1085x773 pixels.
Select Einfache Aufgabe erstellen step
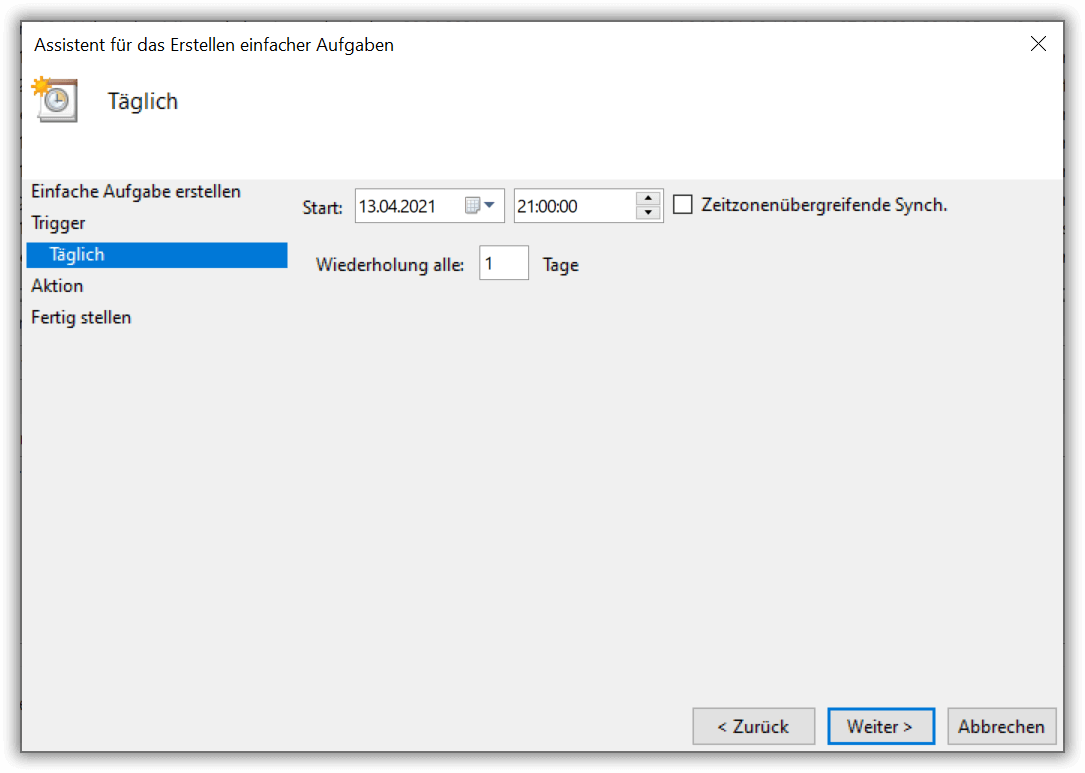click(136, 192)
